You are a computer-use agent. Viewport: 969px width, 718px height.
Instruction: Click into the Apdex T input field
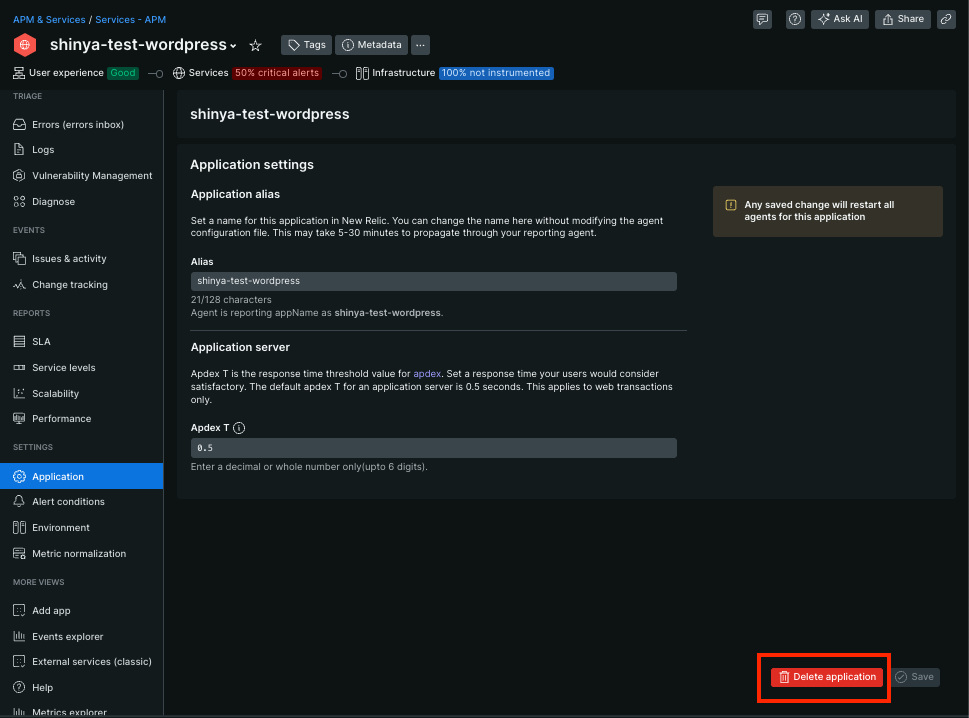(433, 448)
